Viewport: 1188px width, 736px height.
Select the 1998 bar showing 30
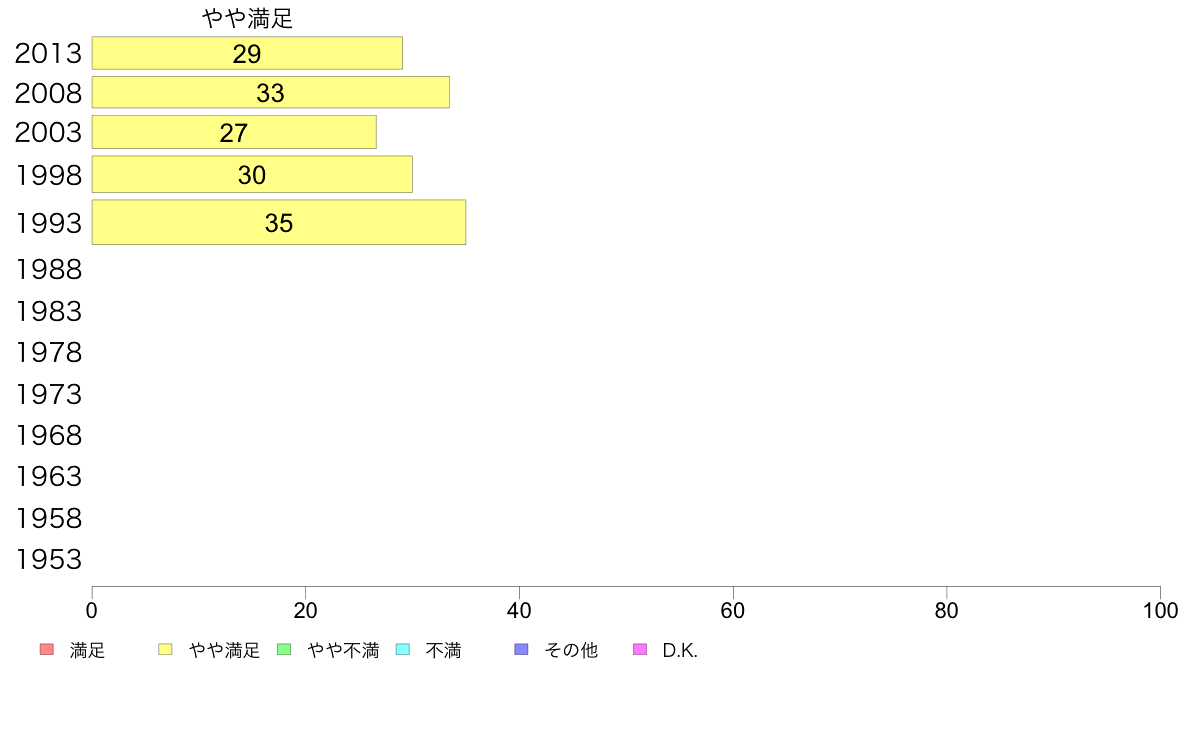click(252, 174)
